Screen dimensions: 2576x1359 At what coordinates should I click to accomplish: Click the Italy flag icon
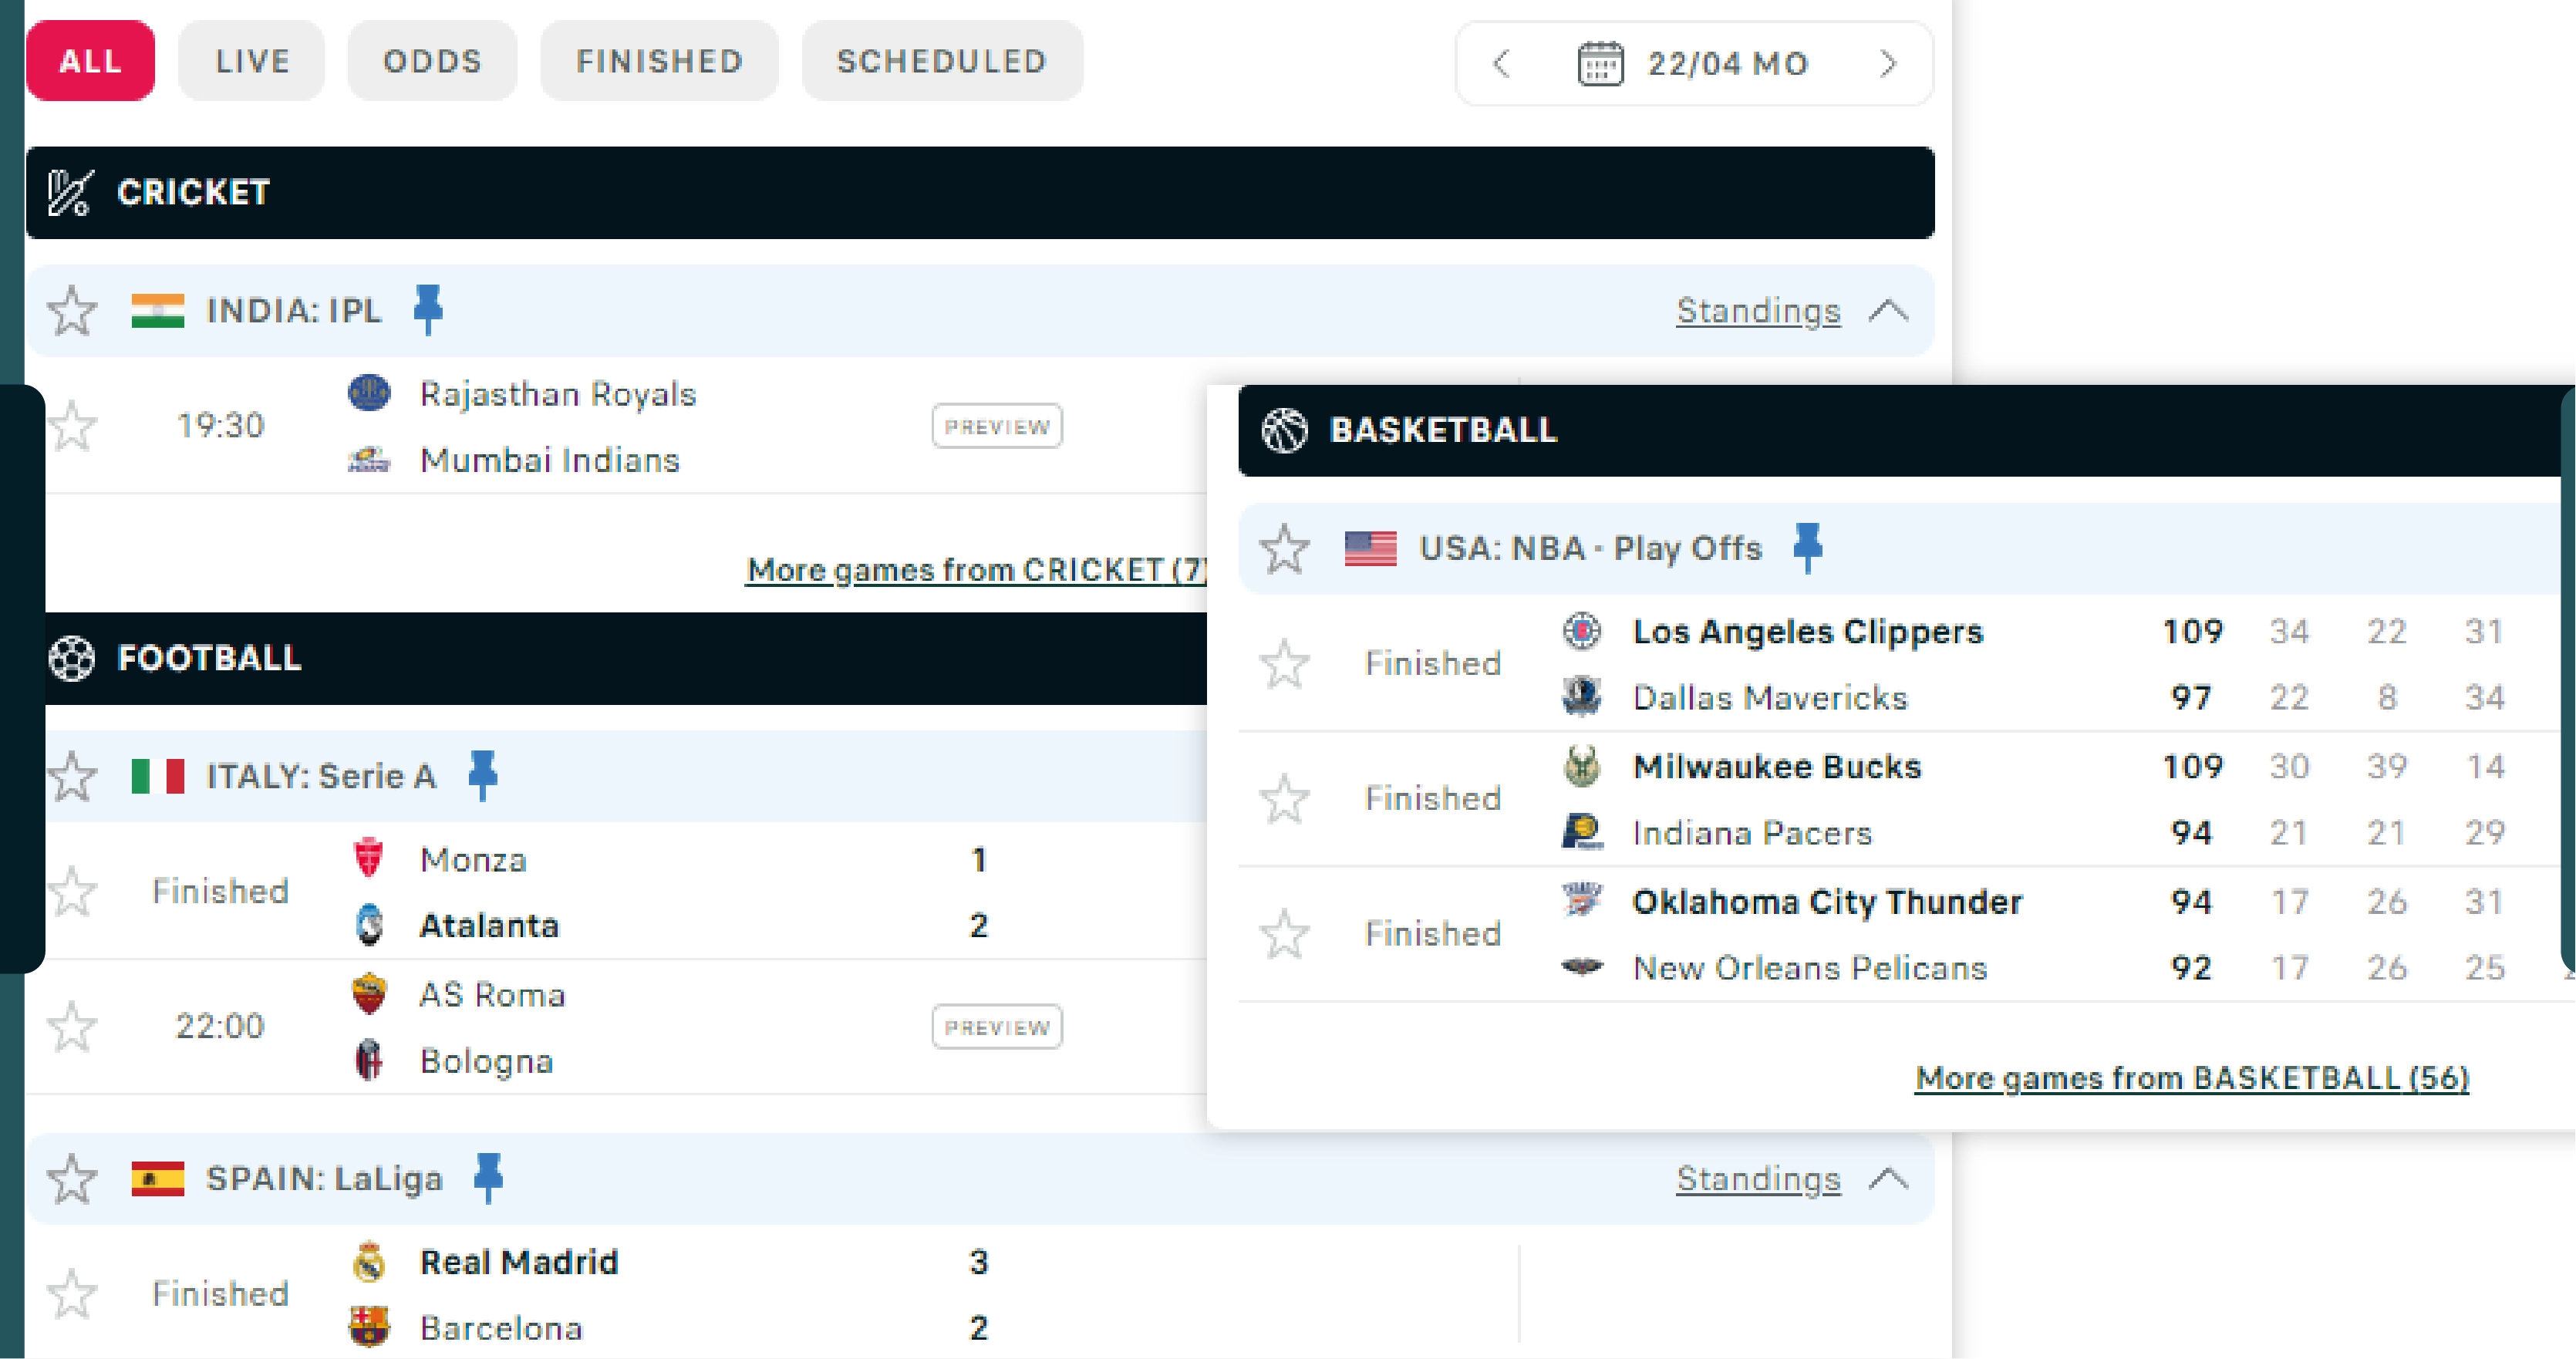(158, 776)
